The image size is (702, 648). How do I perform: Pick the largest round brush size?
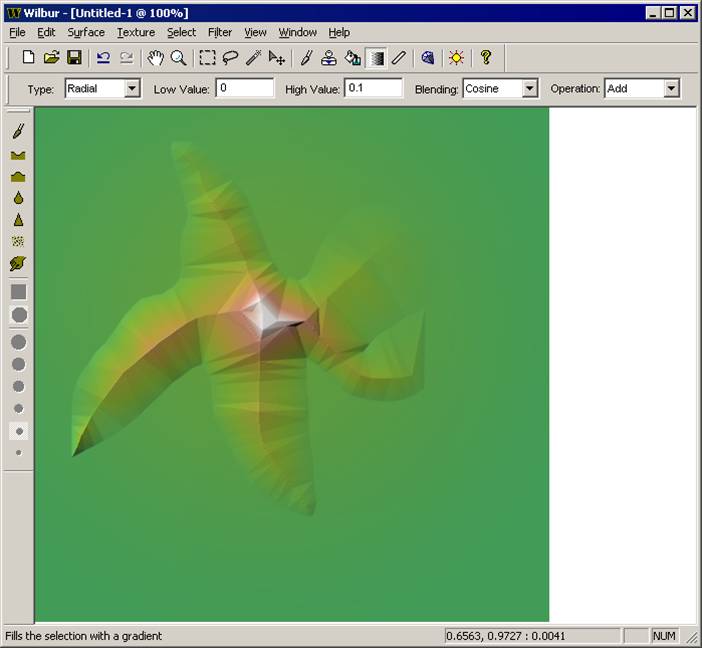(x=18, y=342)
